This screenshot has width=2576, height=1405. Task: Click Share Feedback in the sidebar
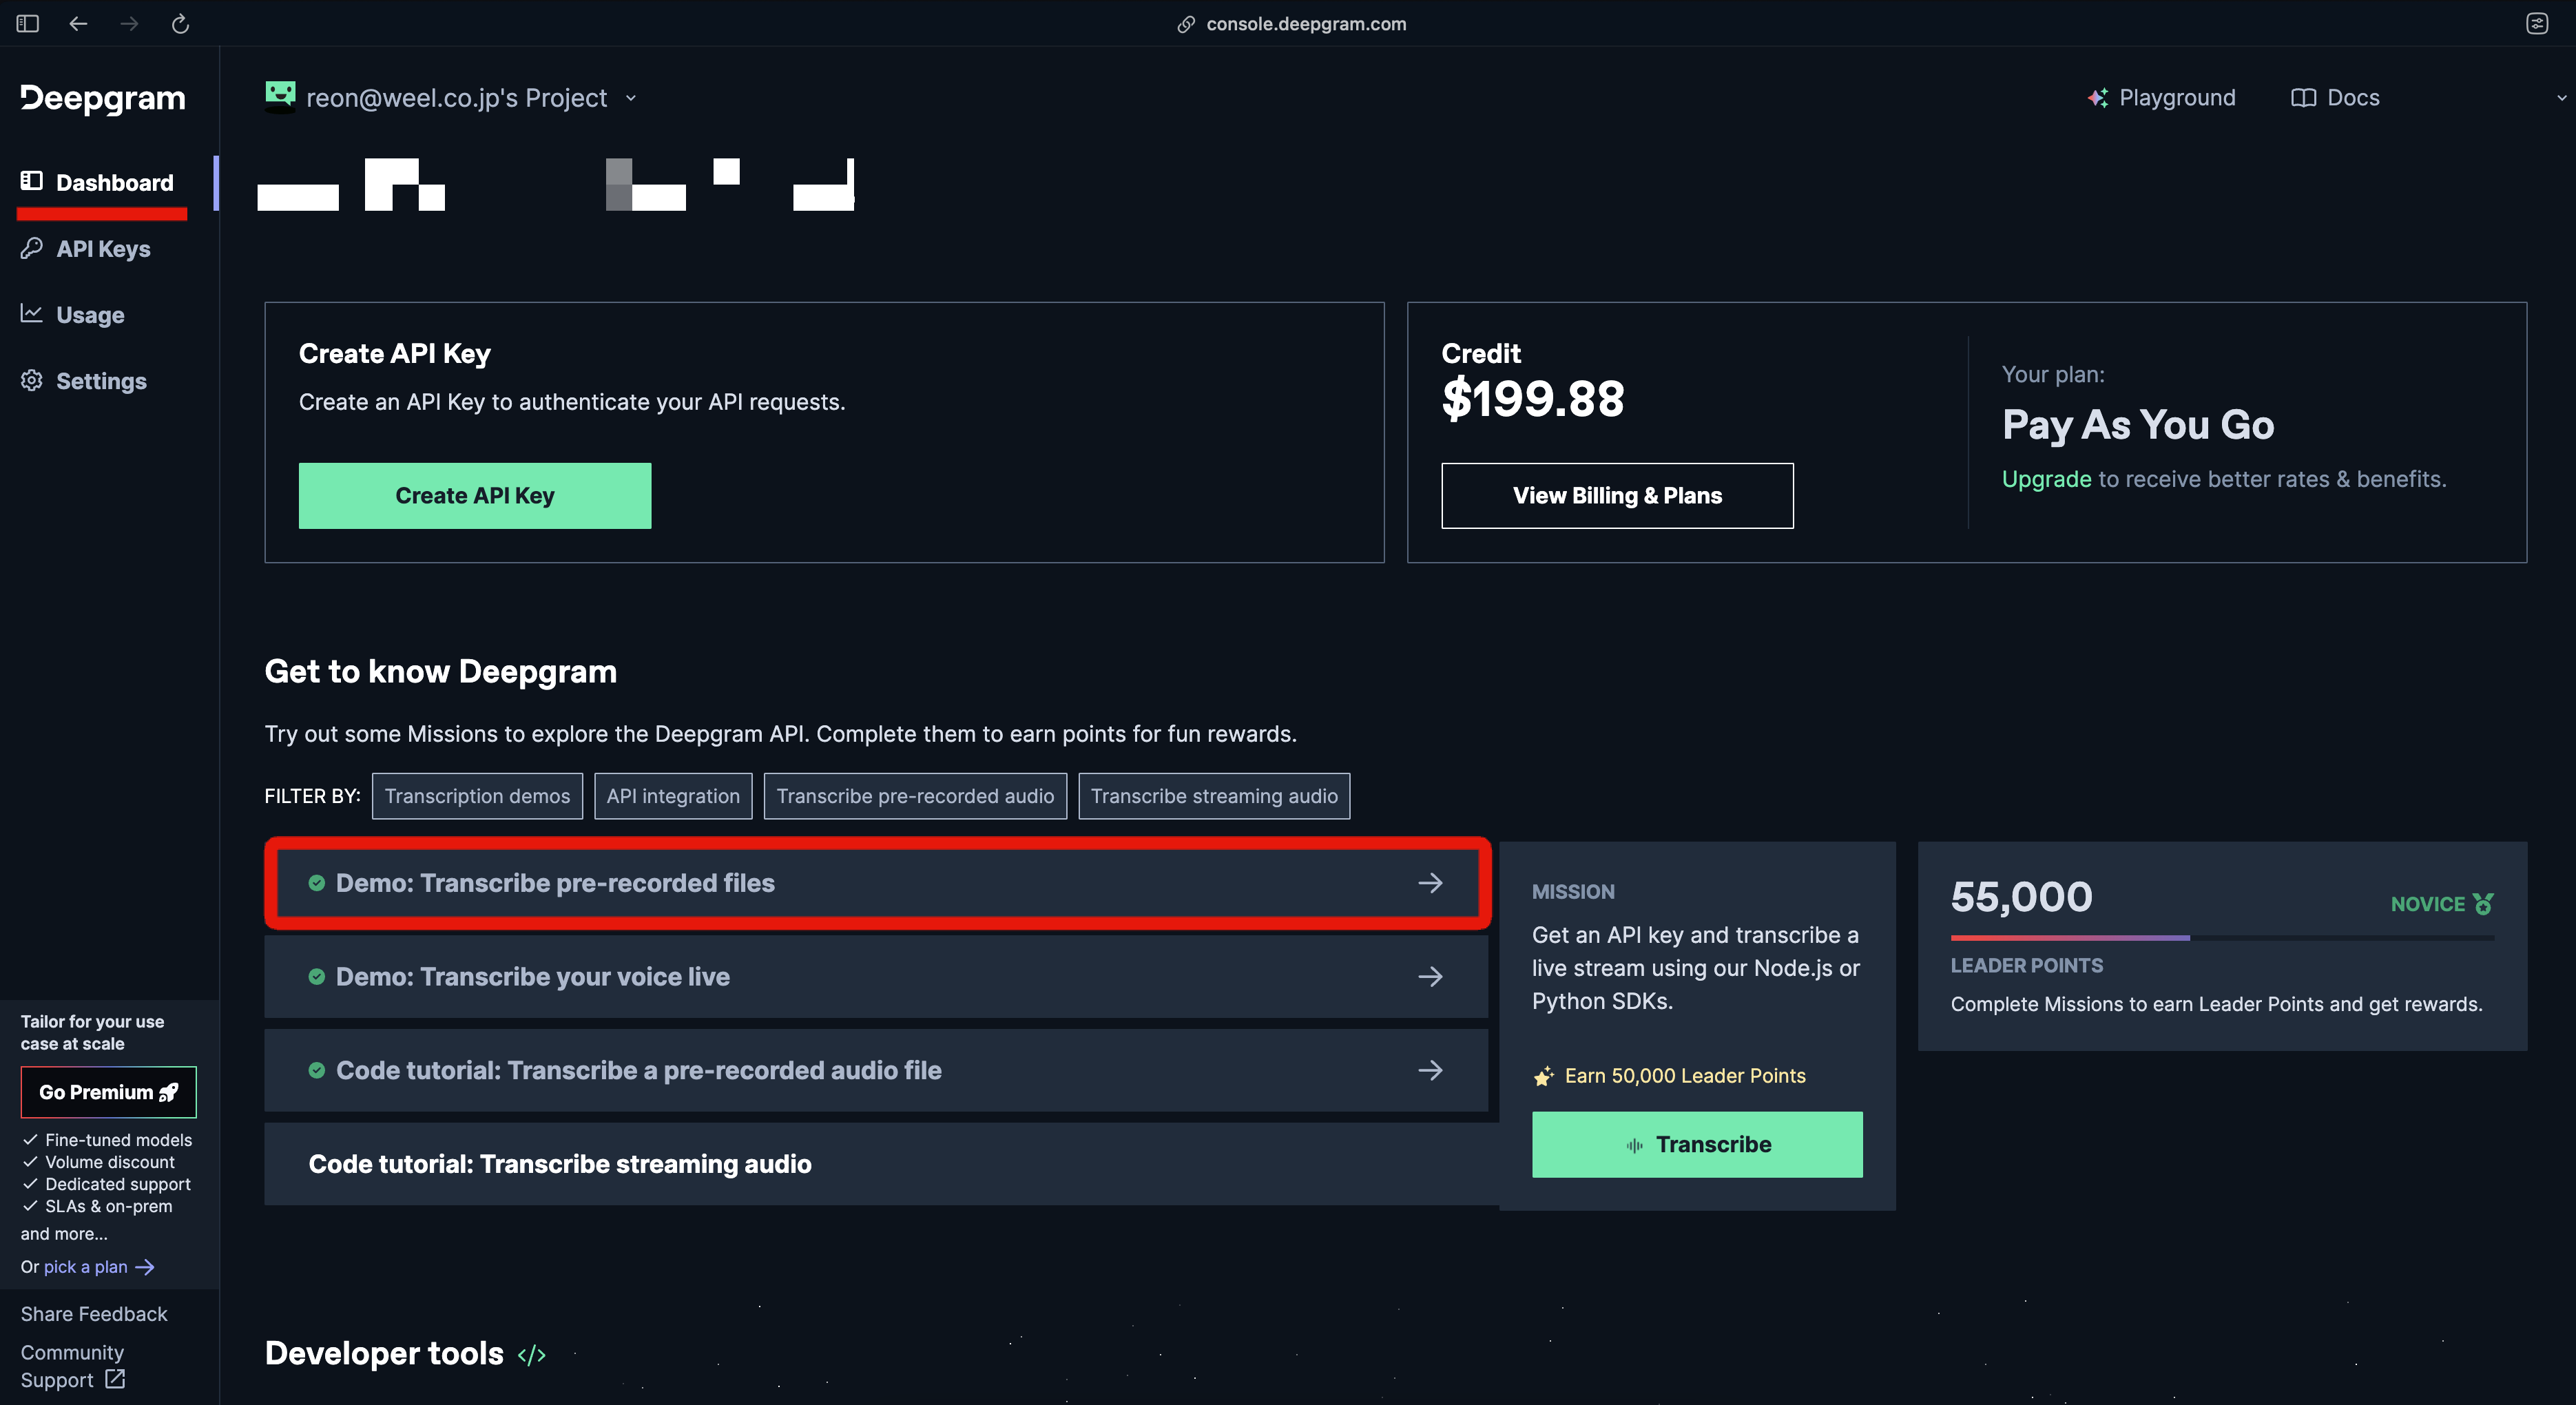click(94, 1314)
